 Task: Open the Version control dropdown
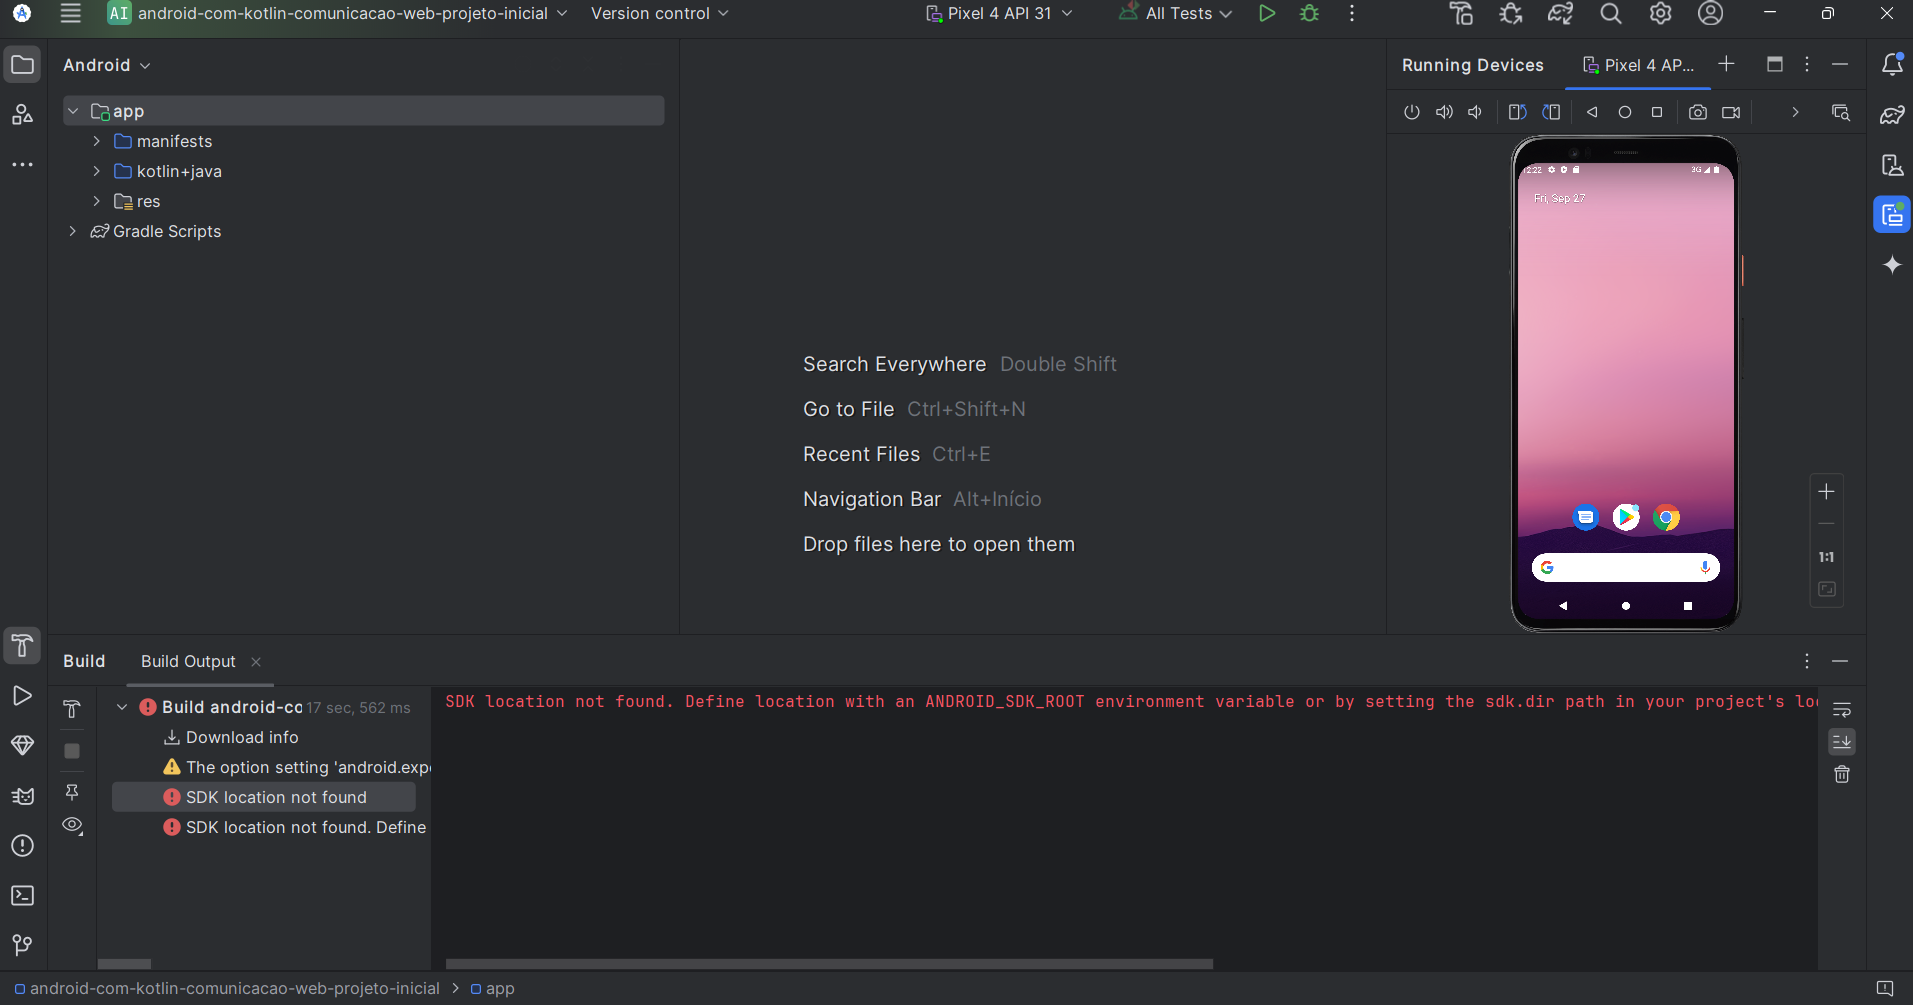(660, 13)
